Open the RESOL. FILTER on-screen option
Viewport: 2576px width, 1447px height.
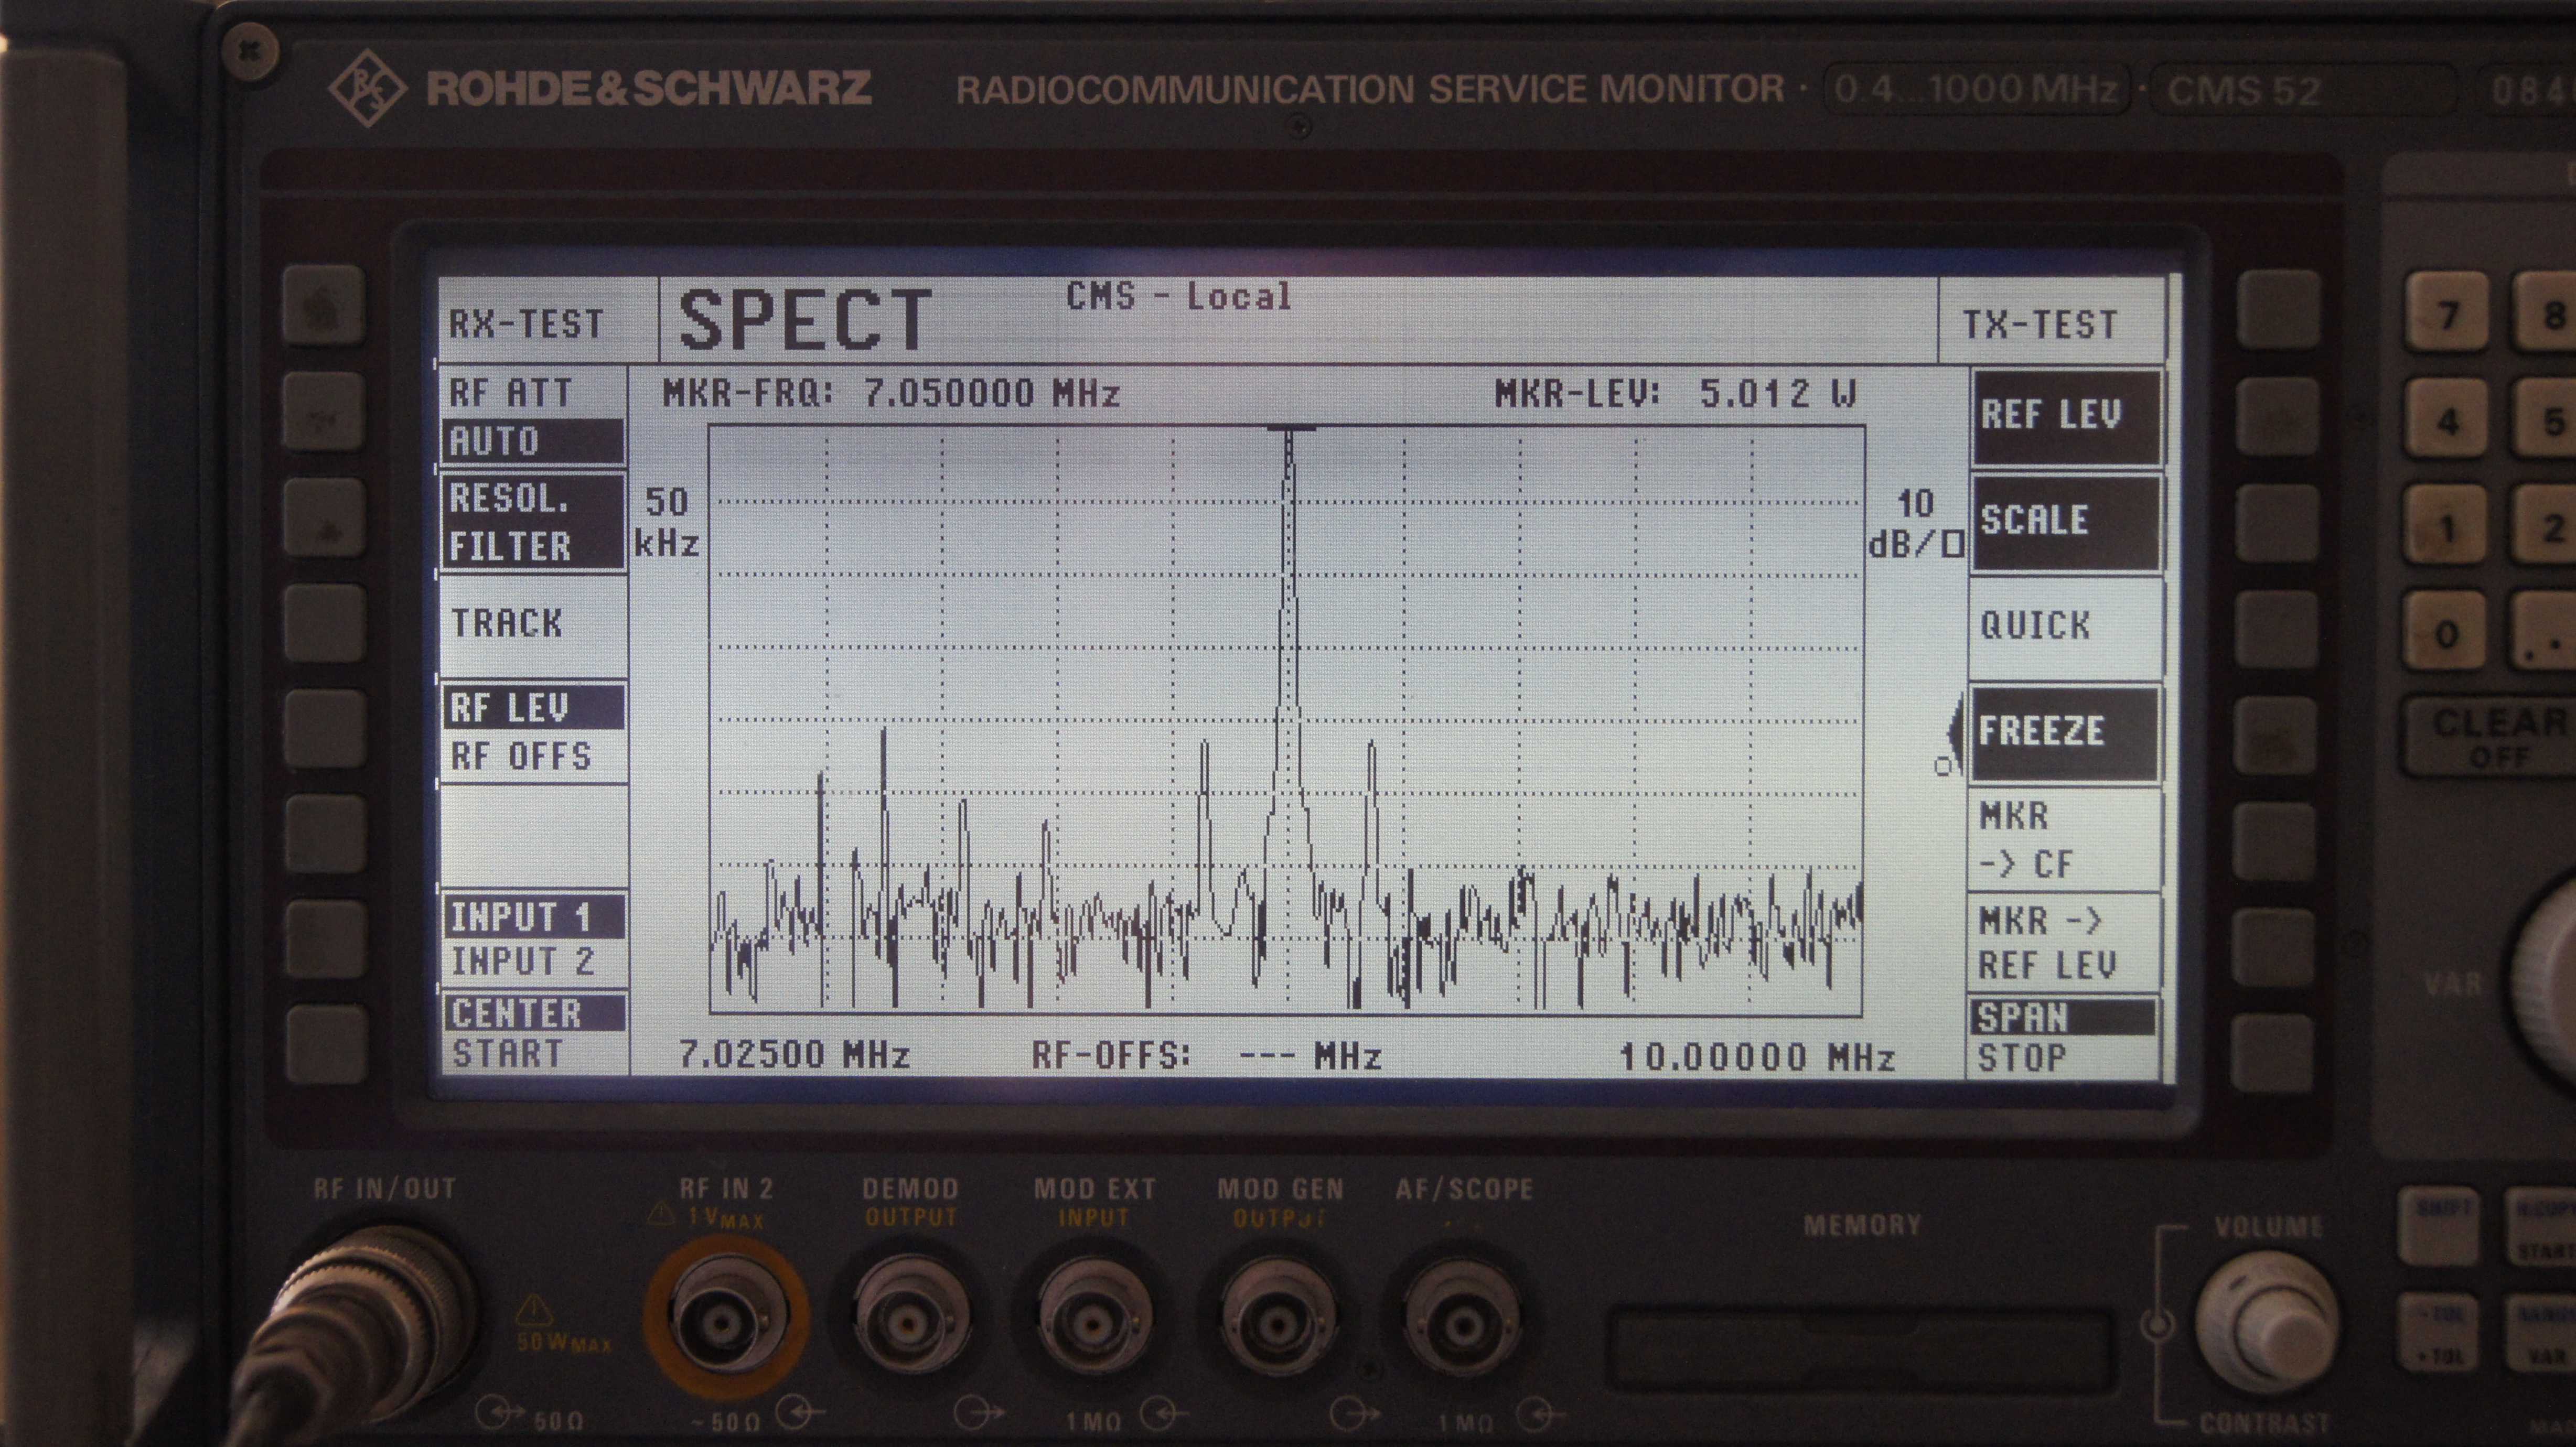tap(533, 522)
